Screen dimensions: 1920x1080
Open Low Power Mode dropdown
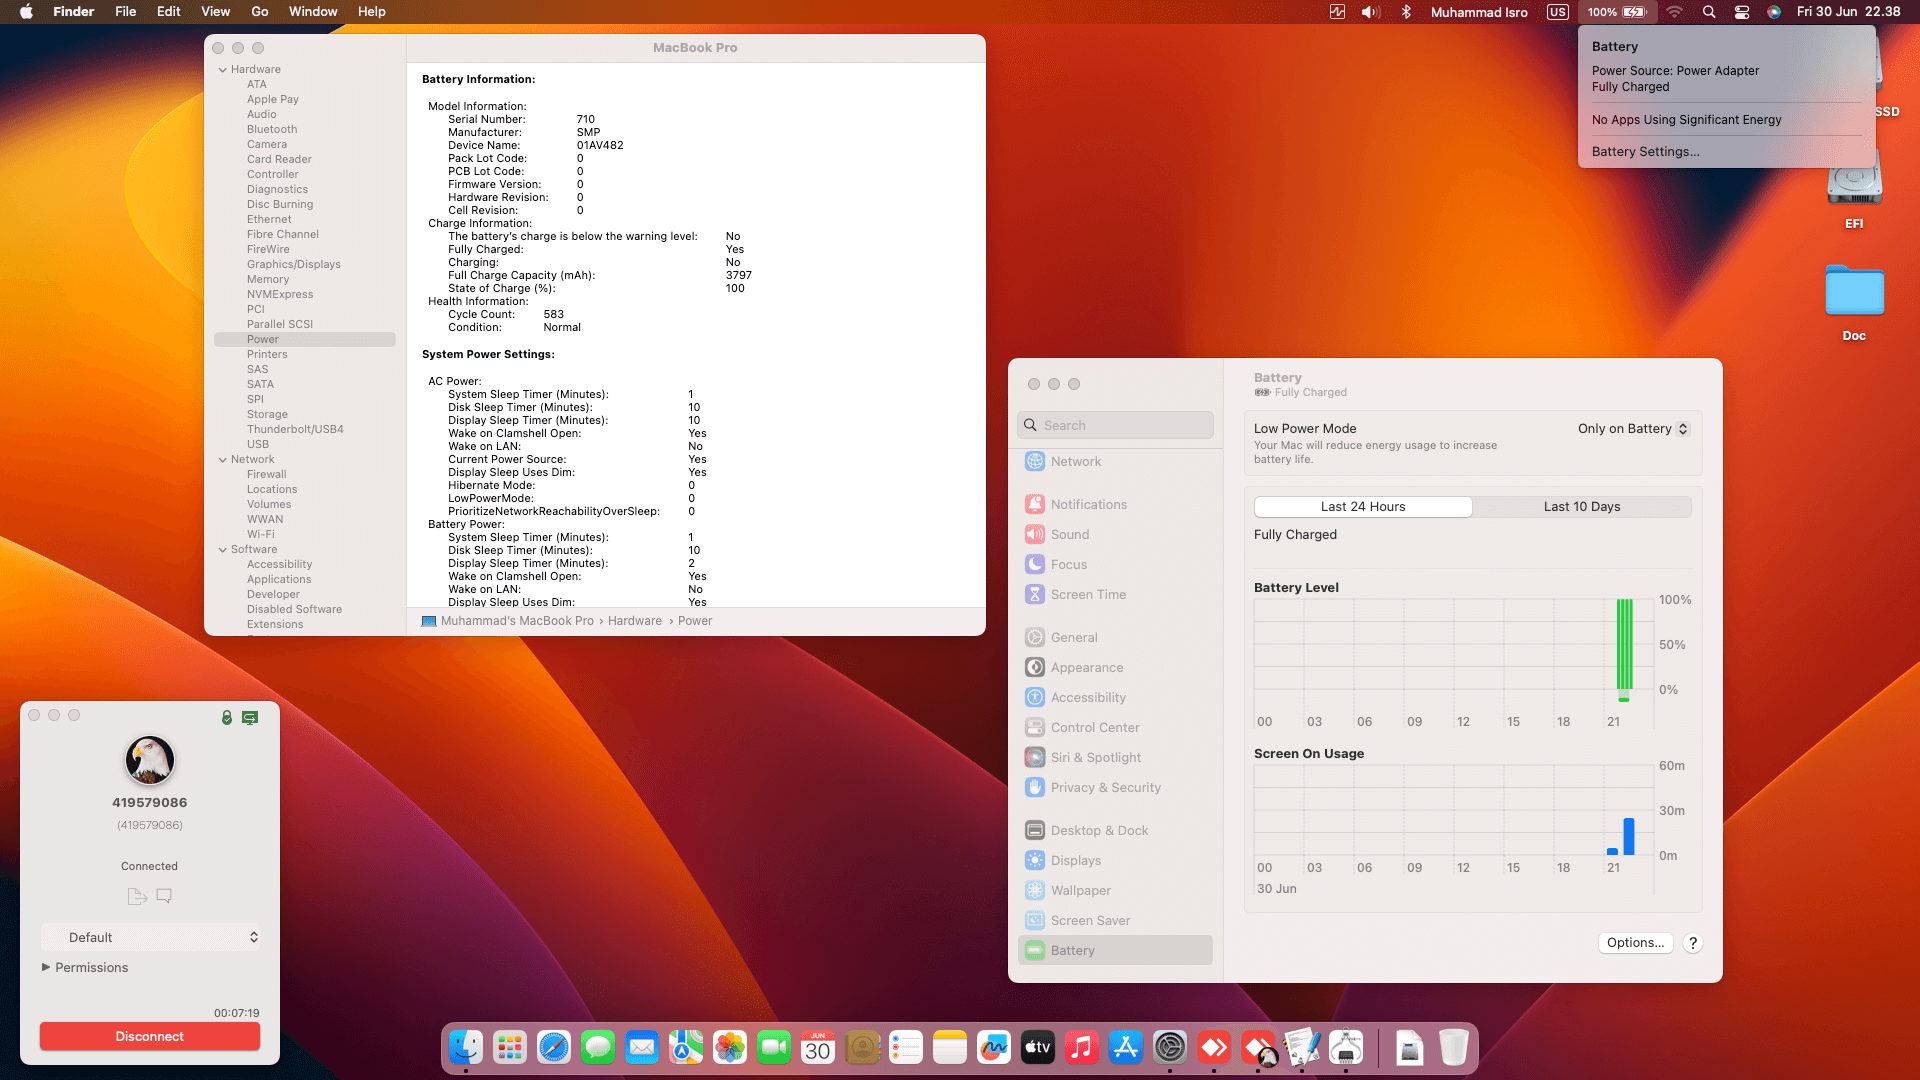[x=1633, y=429]
